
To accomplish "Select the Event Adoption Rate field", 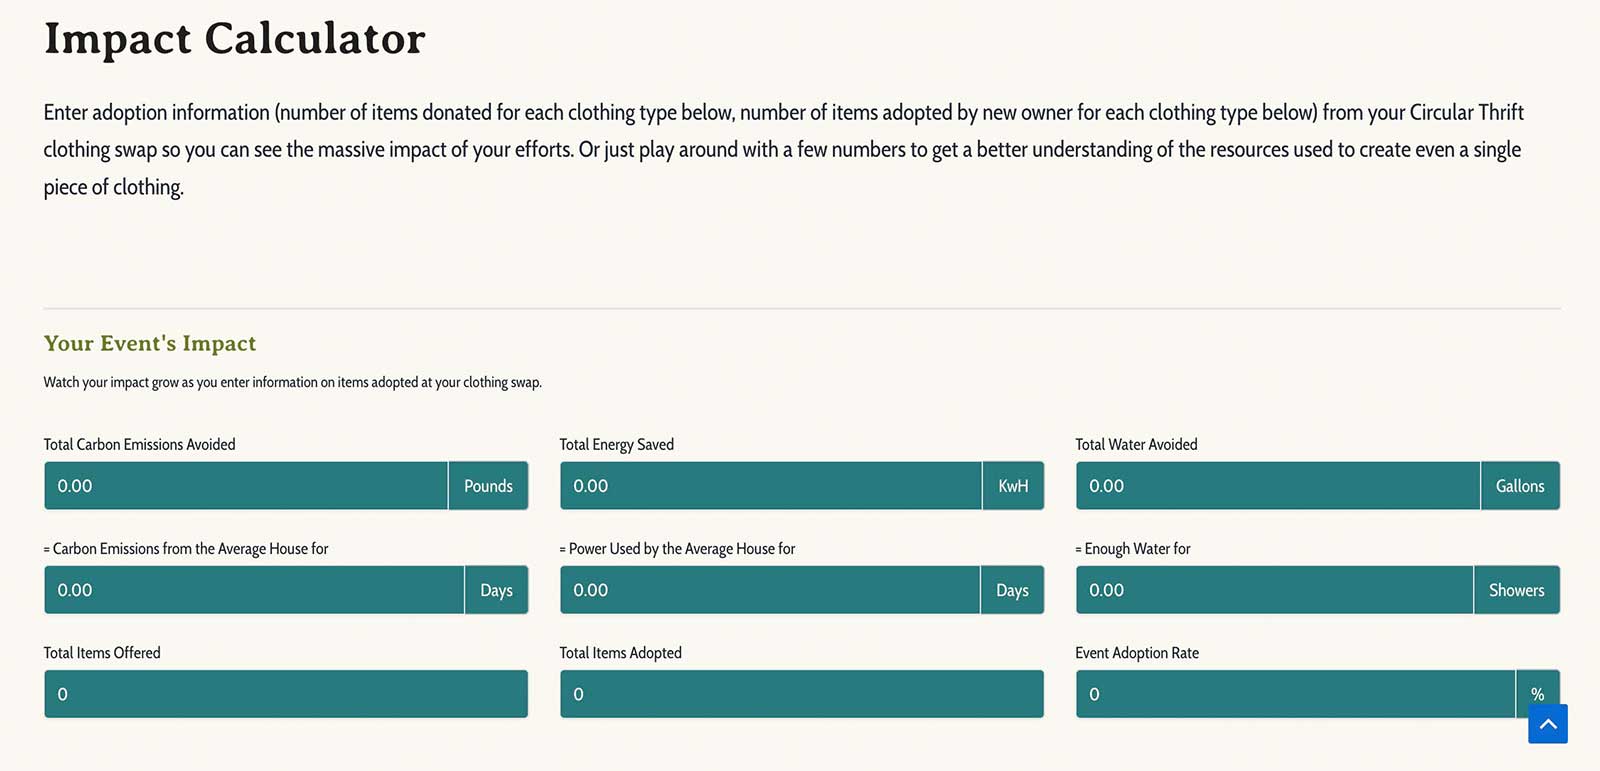I will [x=1296, y=694].
